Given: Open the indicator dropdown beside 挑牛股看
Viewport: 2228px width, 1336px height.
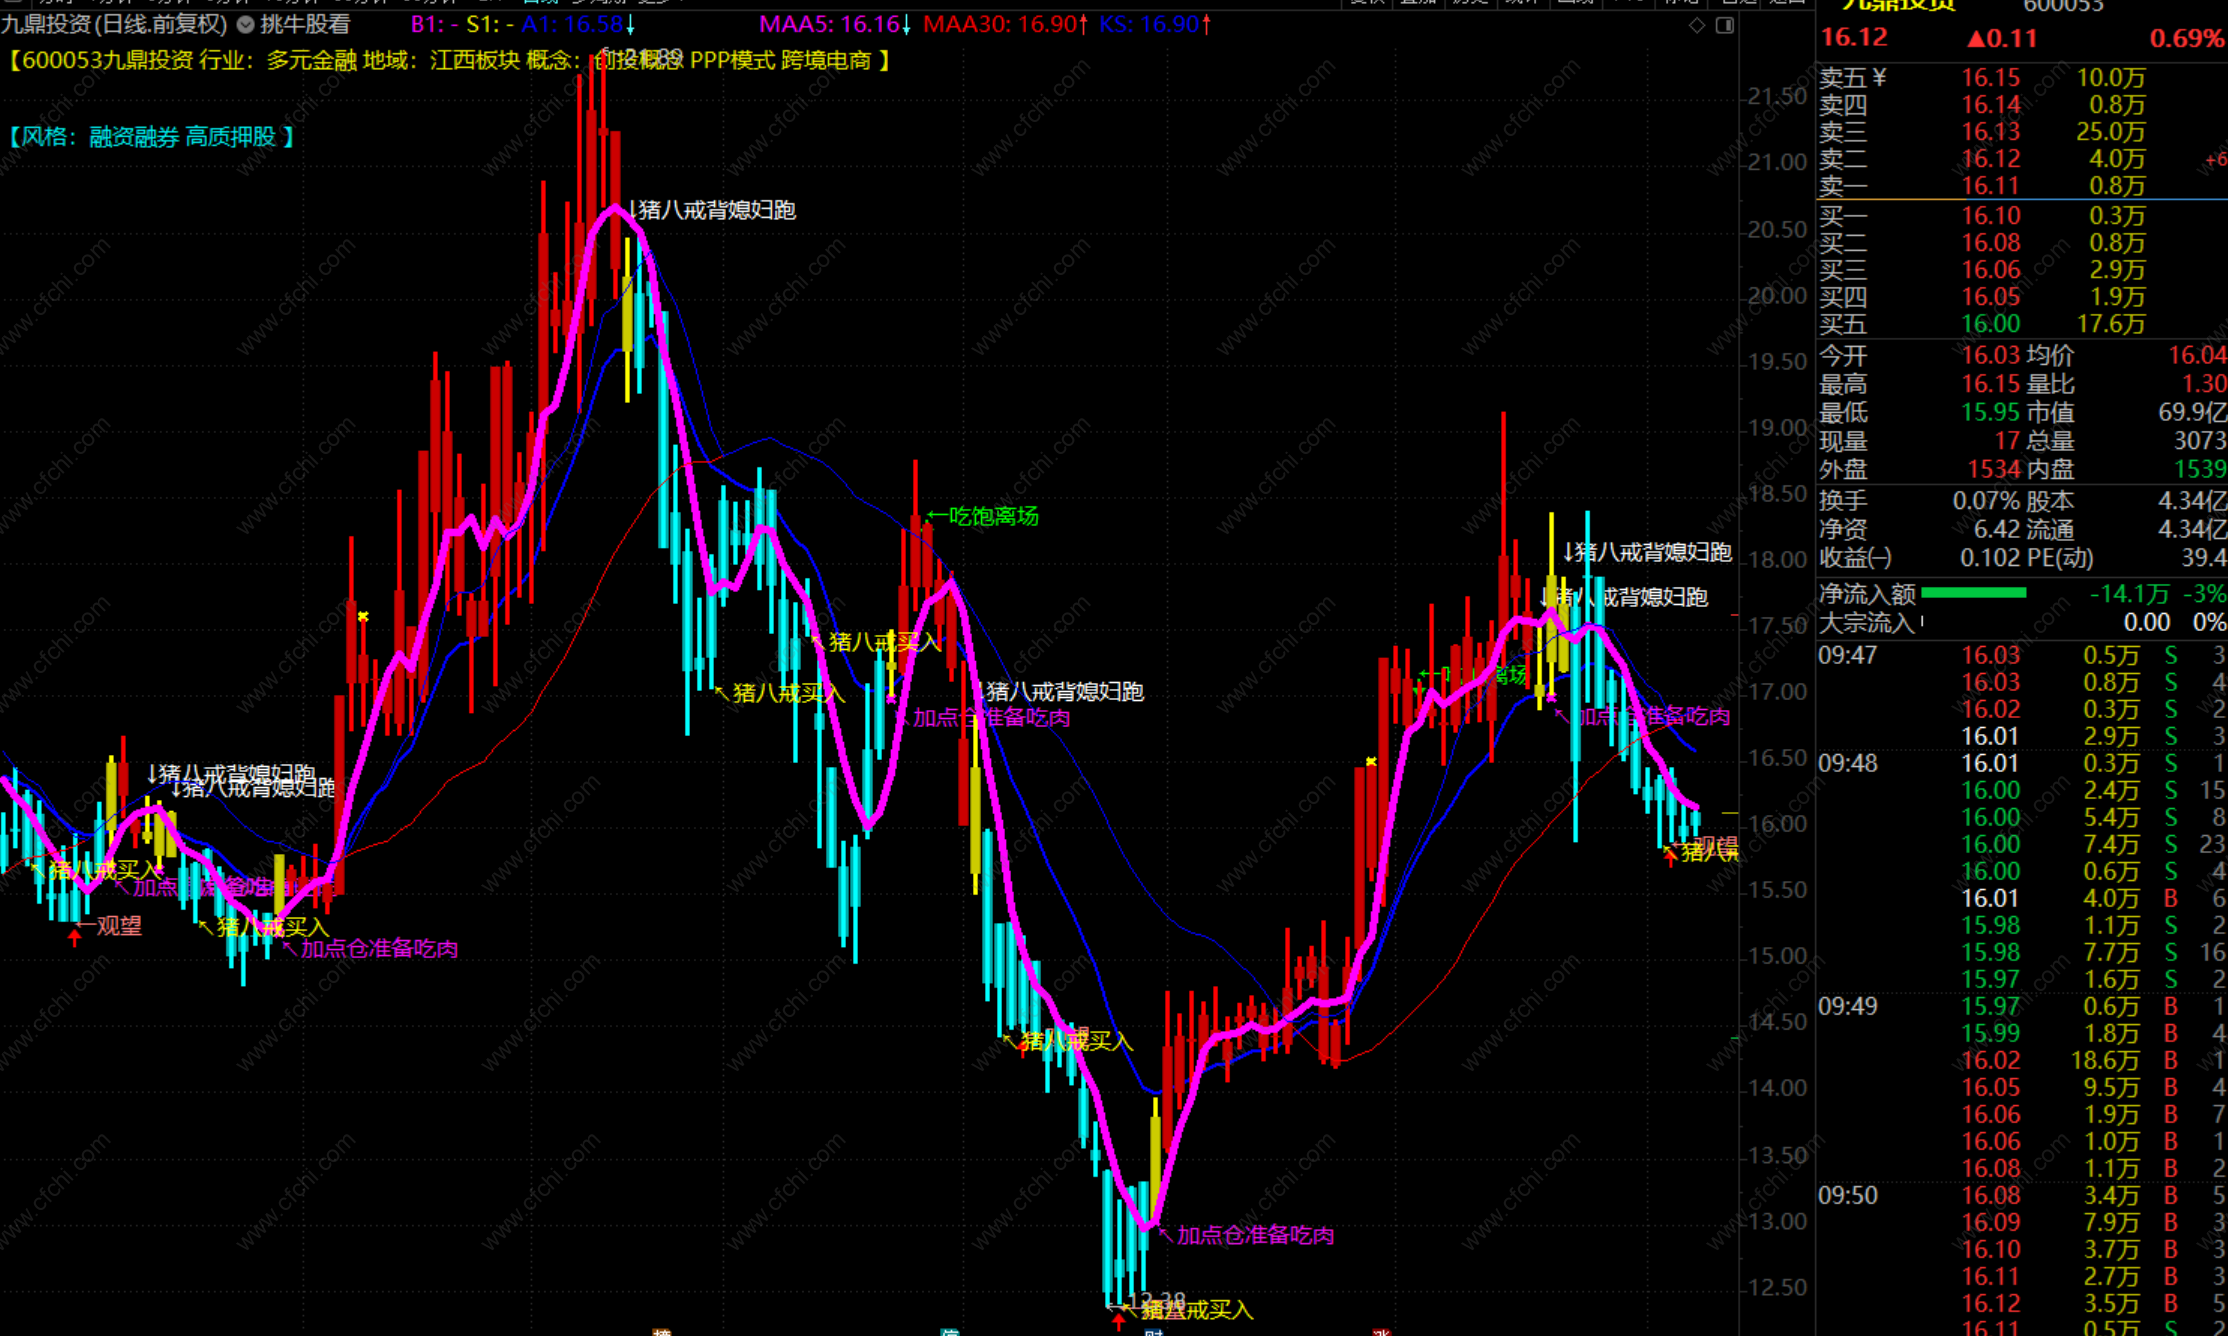Looking at the screenshot, I should (246, 25).
